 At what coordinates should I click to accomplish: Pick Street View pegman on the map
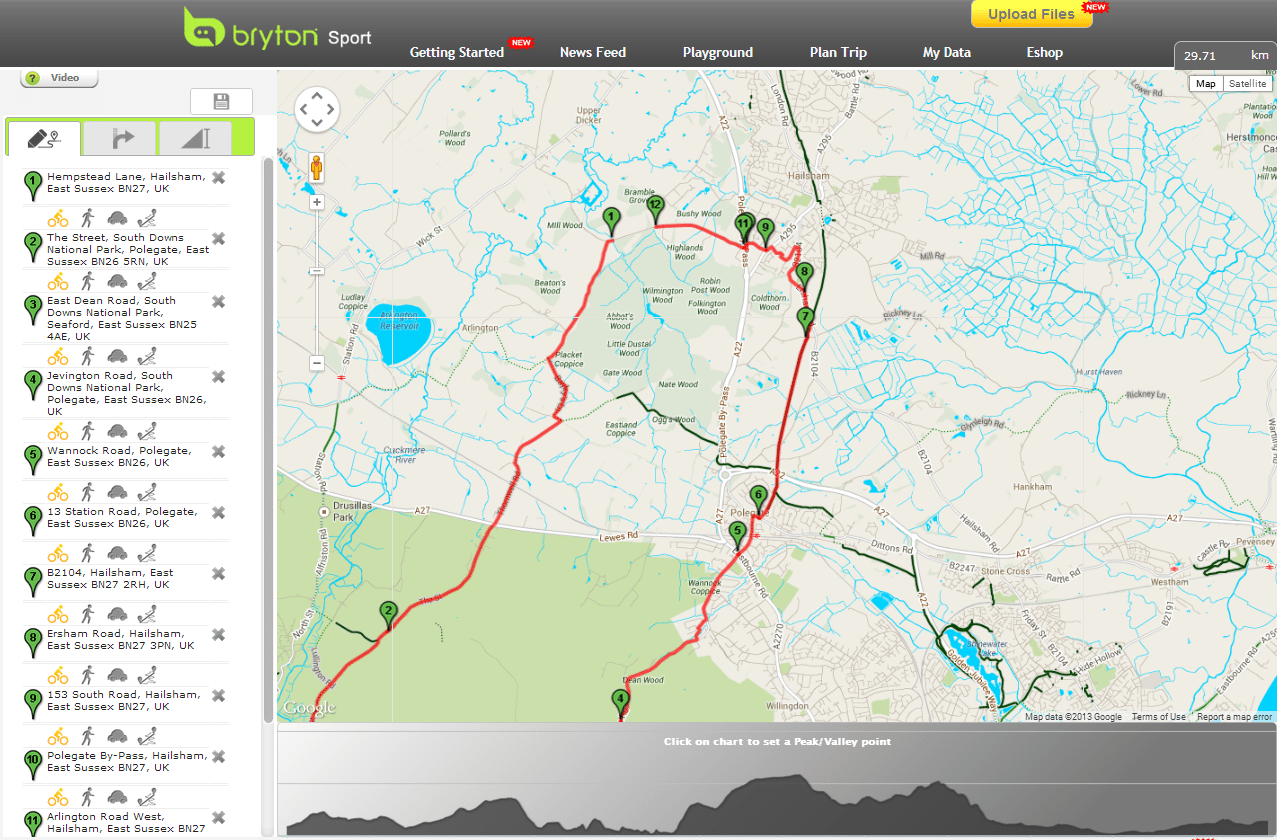coord(317,167)
